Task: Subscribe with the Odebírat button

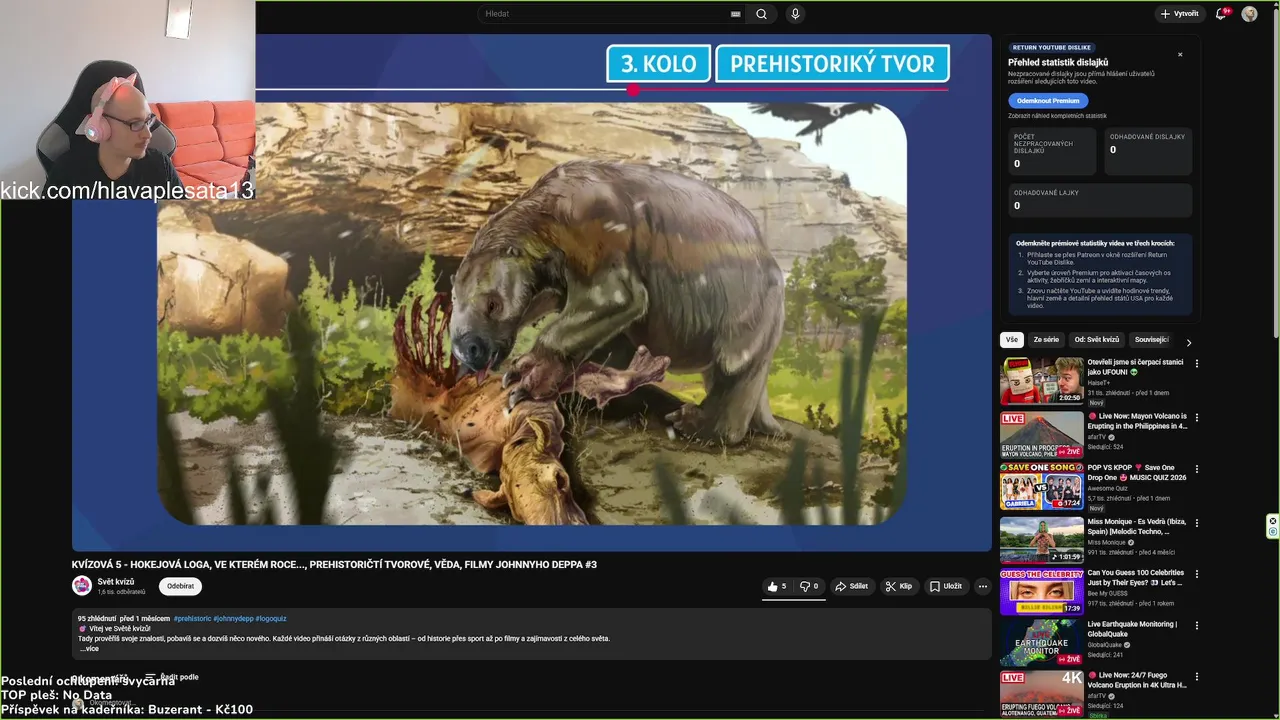Action: (x=180, y=586)
